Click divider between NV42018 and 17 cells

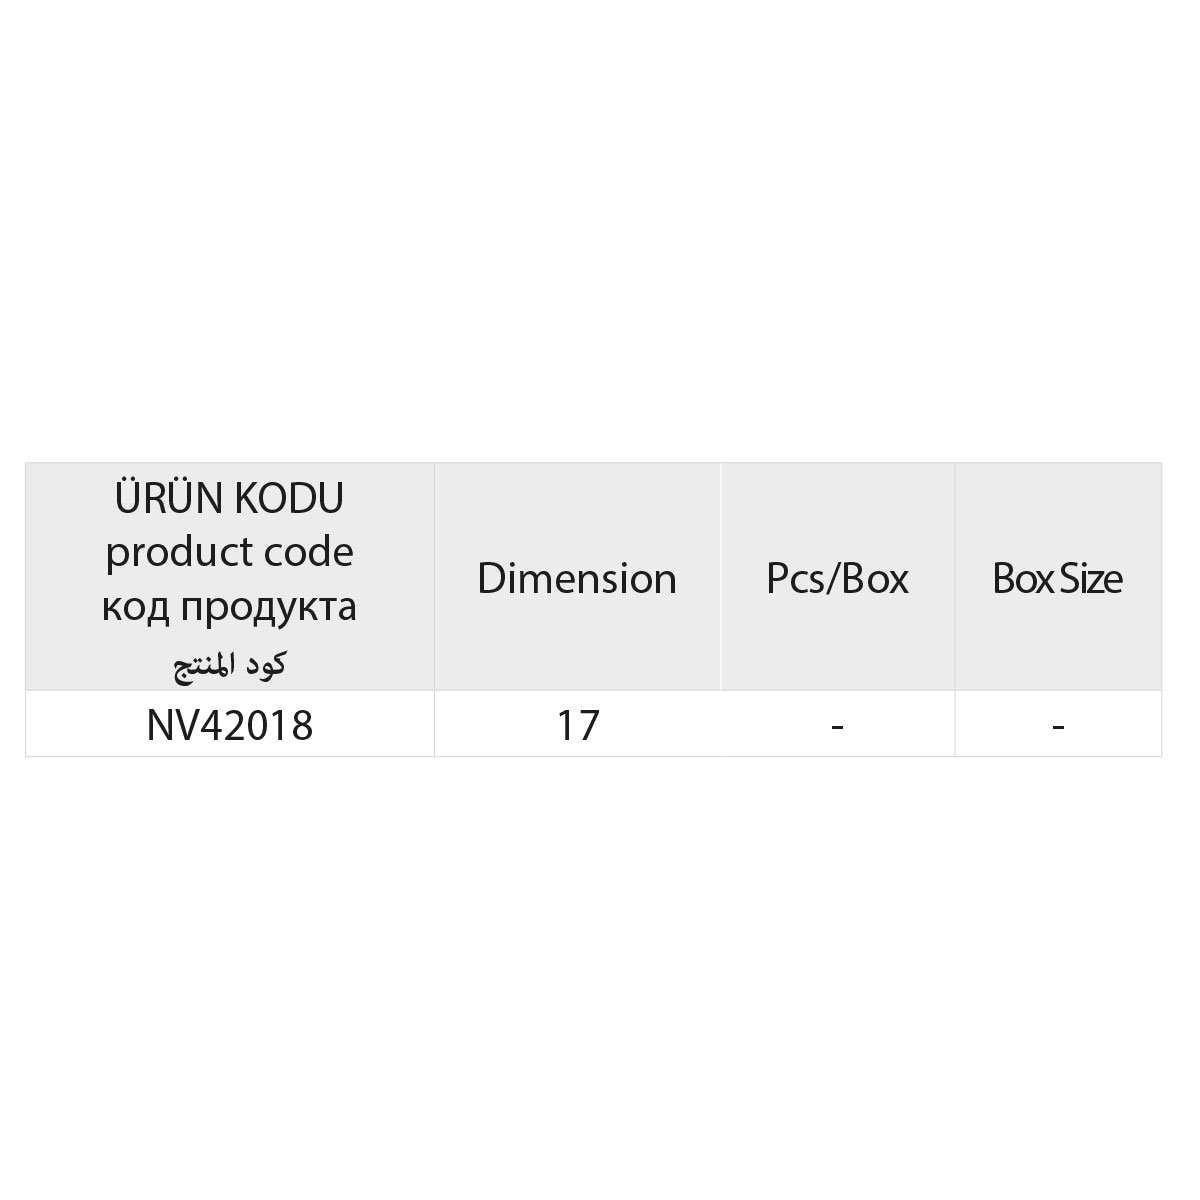coord(434,724)
